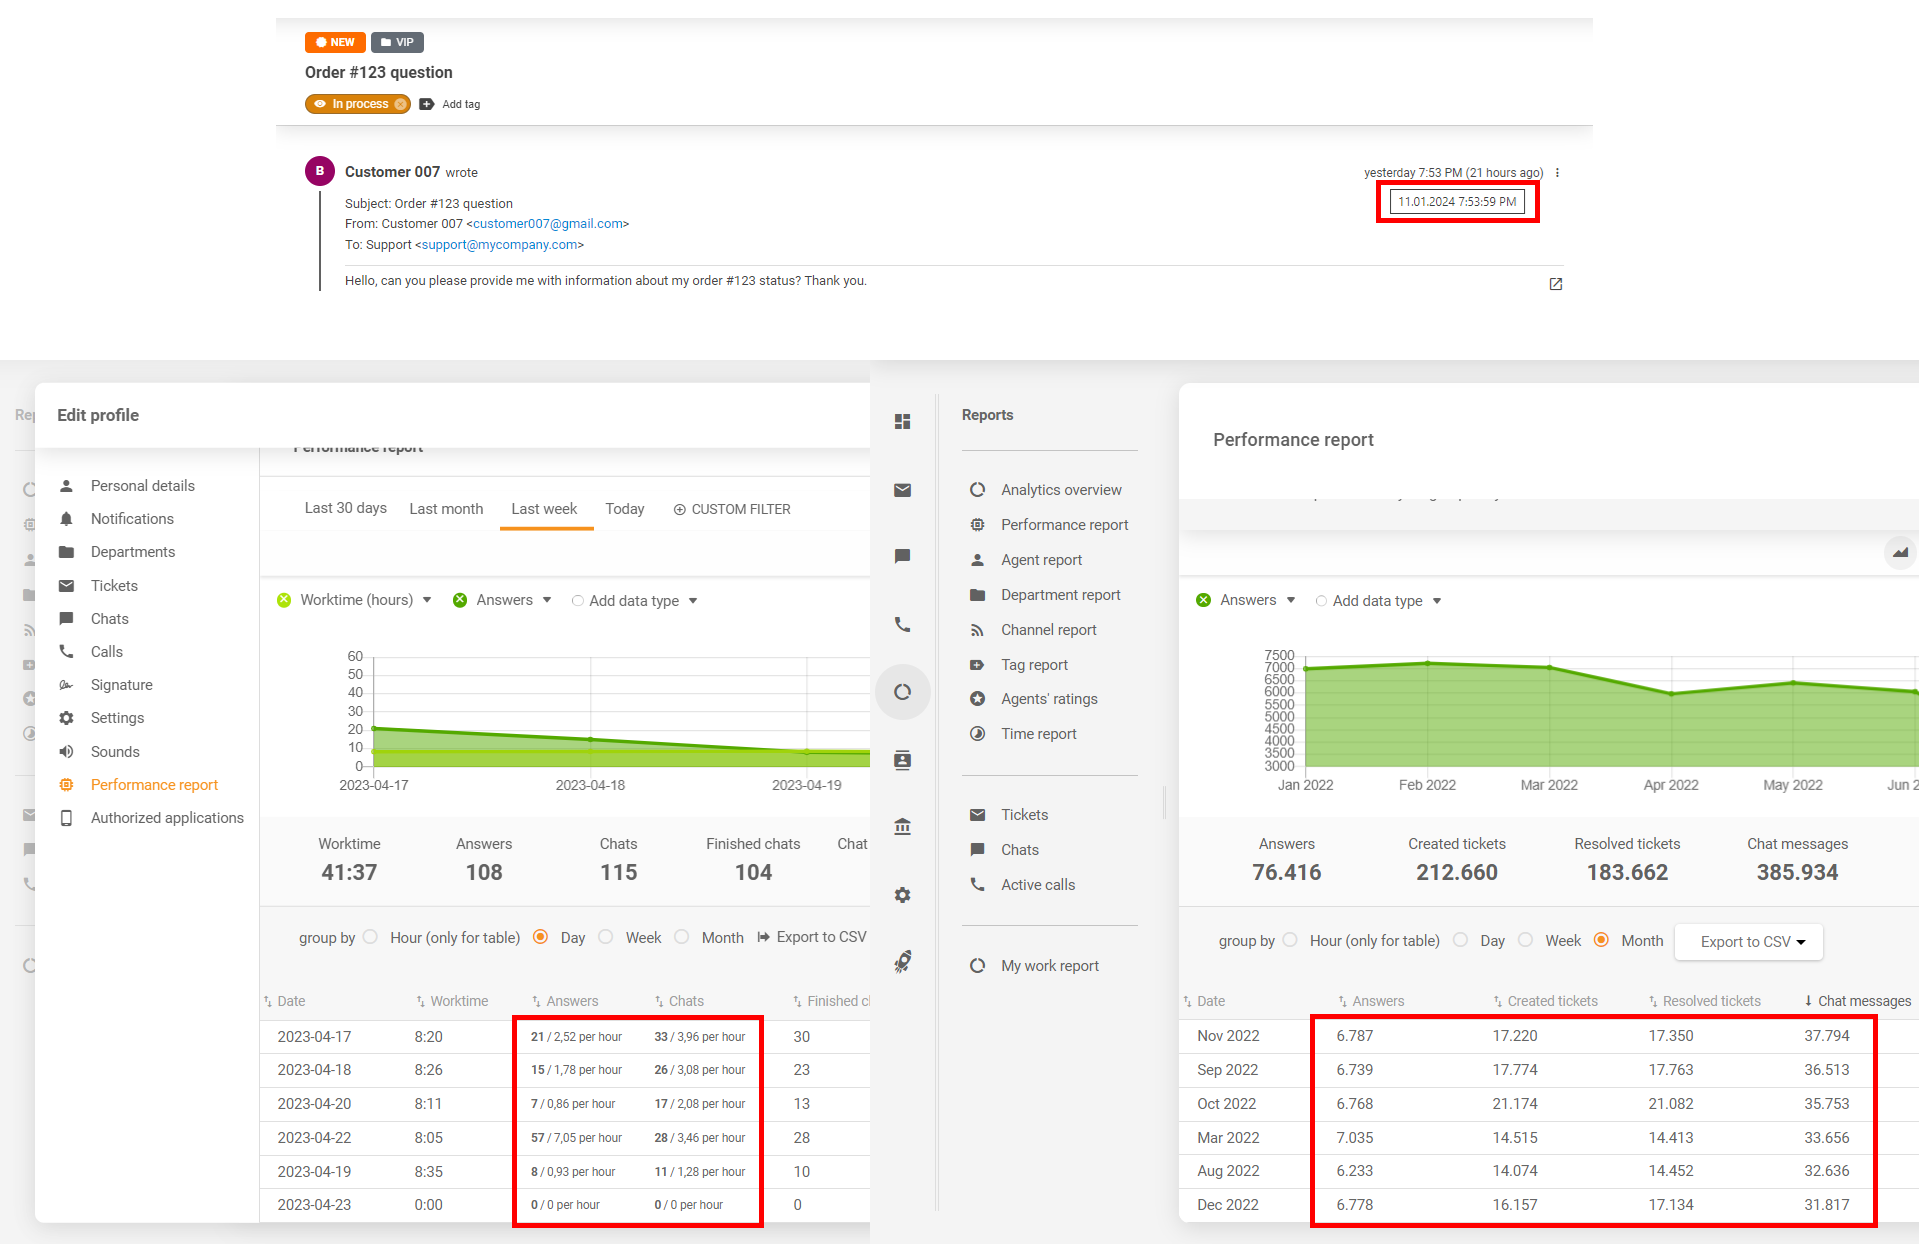Toggle the chart type icon
Image resolution: width=1919 pixels, height=1244 pixels.
click(x=1899, y=552)
